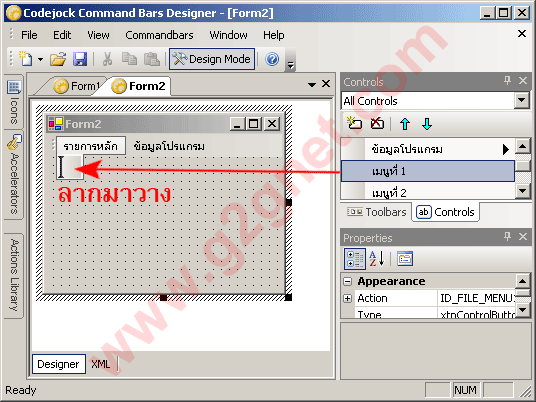Select the Toolbars panel tab
This screenshot has height=402, width=536.
pos(376,212)
